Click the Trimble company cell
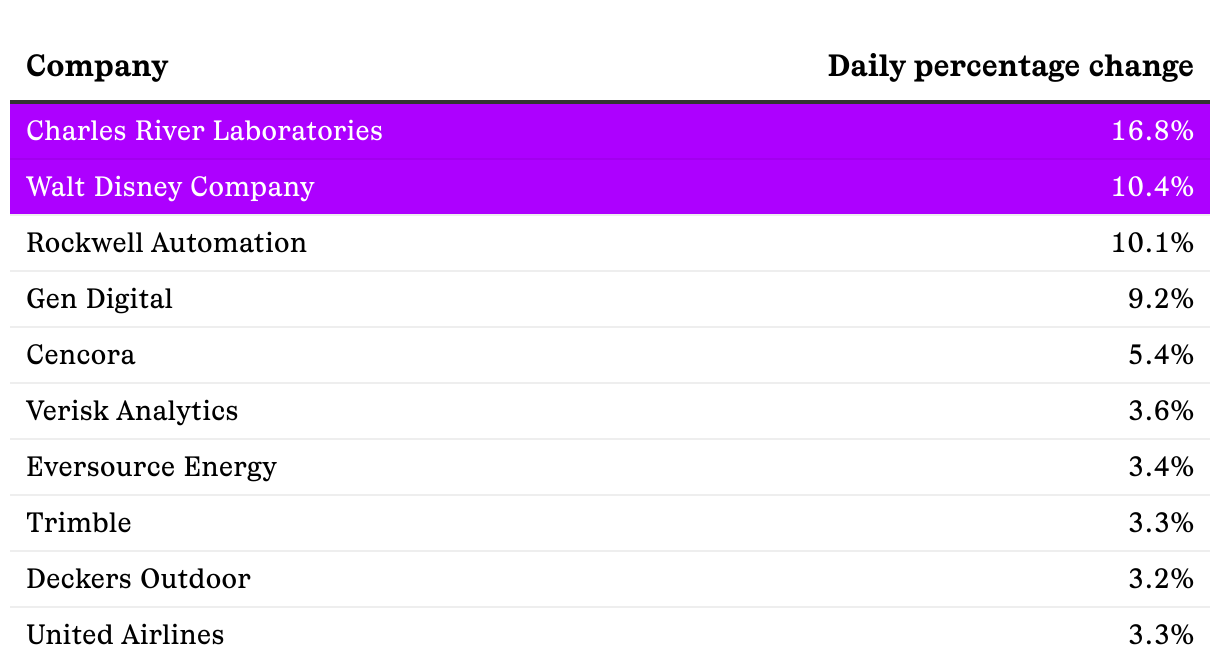The image size is (1220, 672). click(x=79, y=523)
